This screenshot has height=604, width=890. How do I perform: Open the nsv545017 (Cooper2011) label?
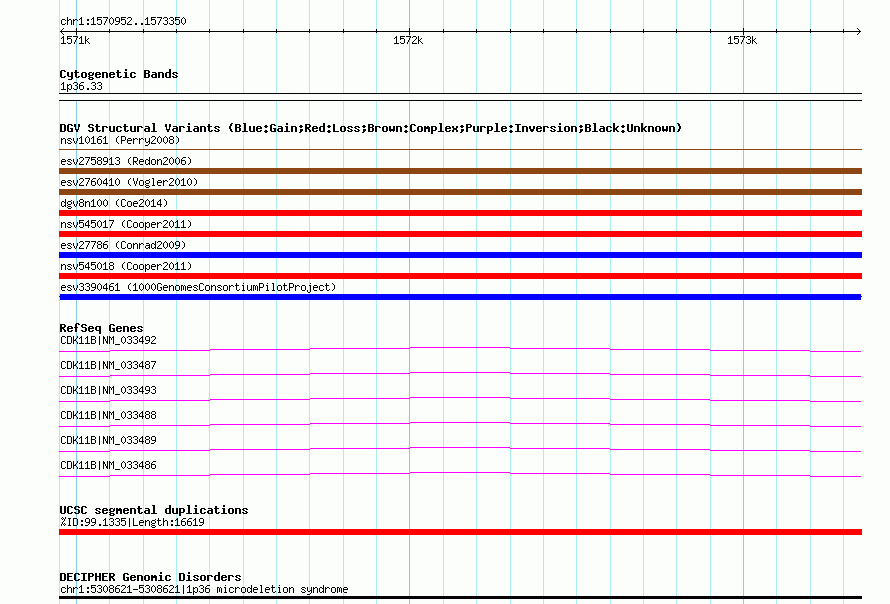tap(126, 224)
